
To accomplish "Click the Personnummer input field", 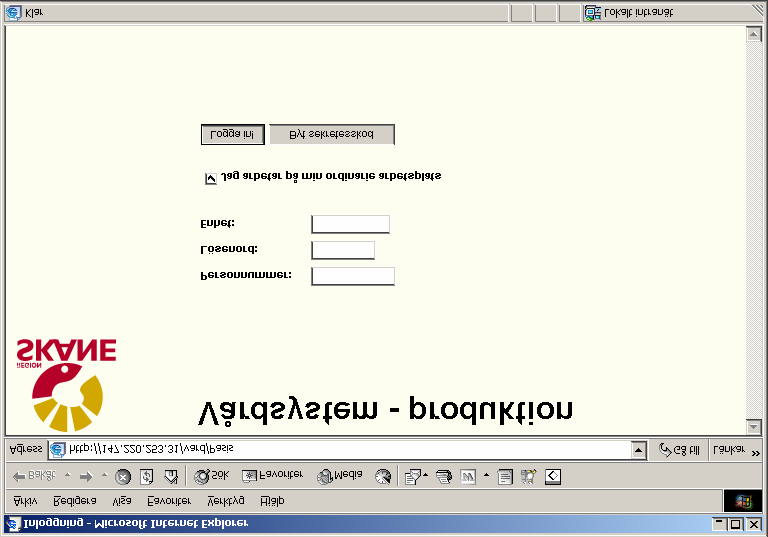I will point(353,276).
